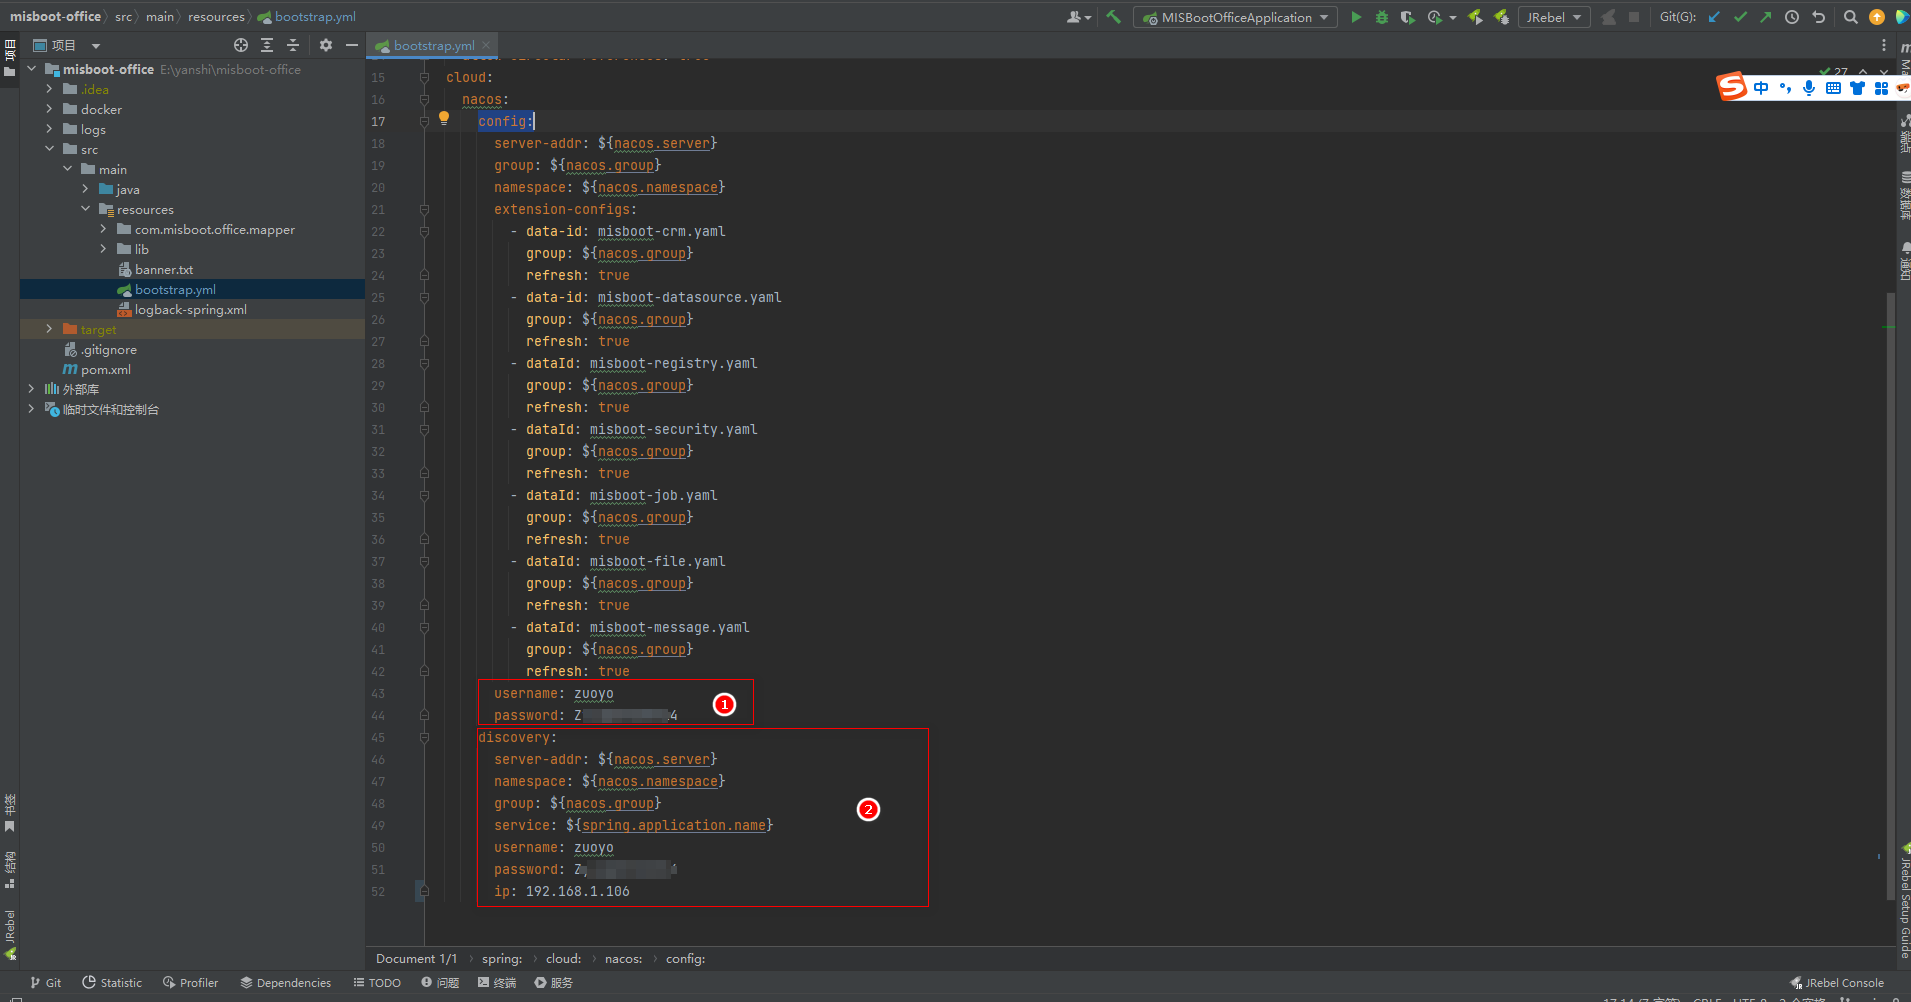The height and width of the screenshot is (1002, 1911).
Task: Select logback-spring.xml in the project tree
Action: point(191,309)
